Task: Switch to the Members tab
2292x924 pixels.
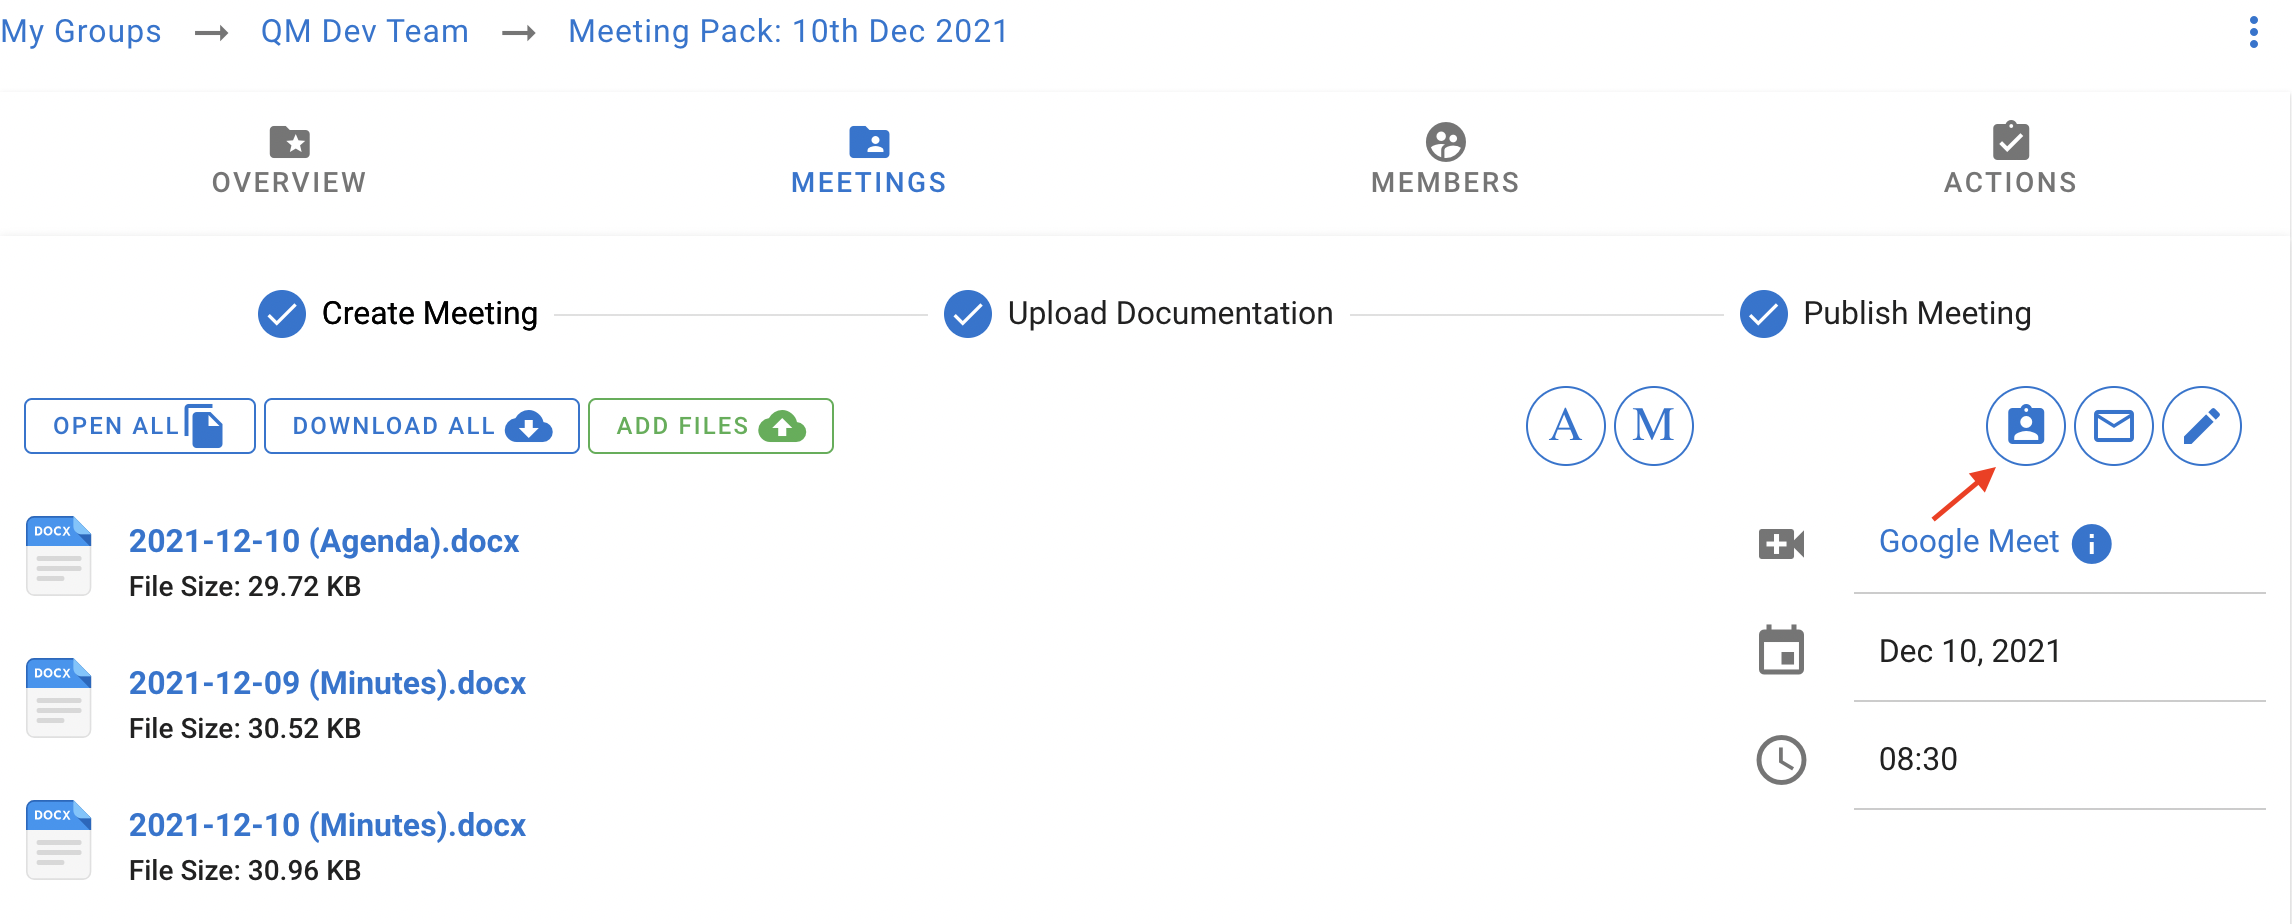Action: (x=1445, y=160)
